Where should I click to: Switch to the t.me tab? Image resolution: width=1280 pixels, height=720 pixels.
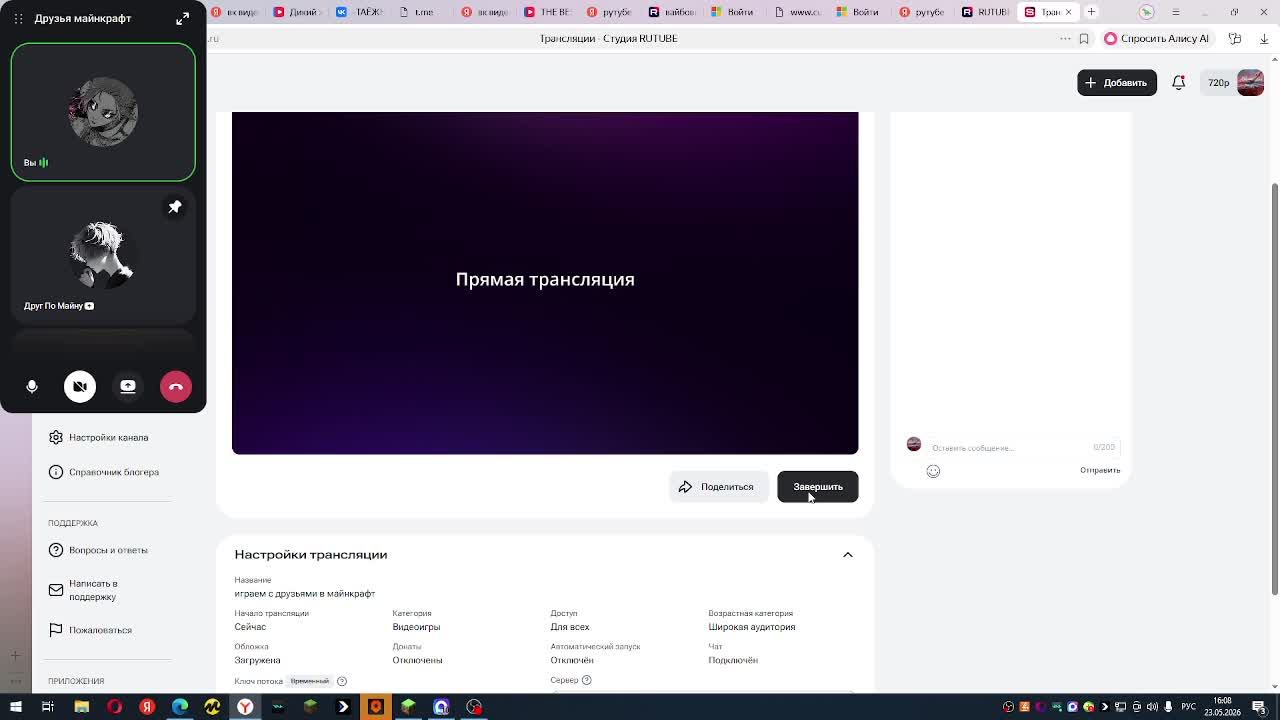coord(422,12)
